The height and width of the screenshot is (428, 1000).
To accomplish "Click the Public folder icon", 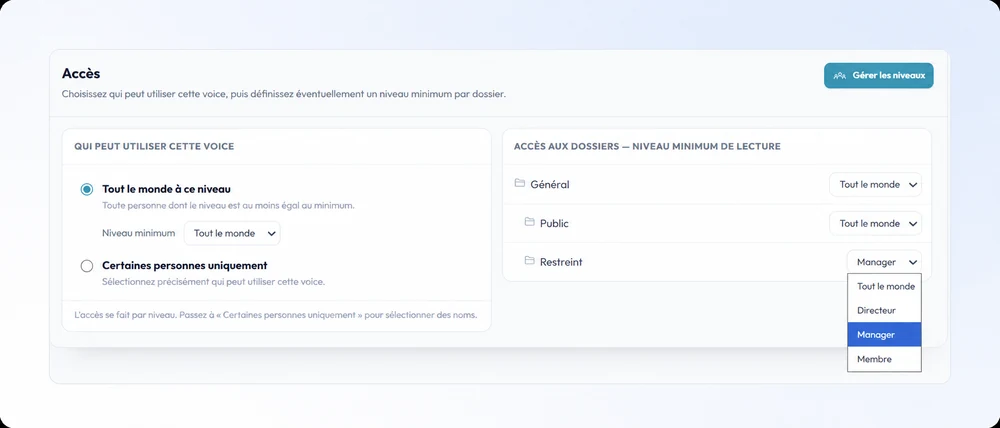I will [x=529, y=222].
